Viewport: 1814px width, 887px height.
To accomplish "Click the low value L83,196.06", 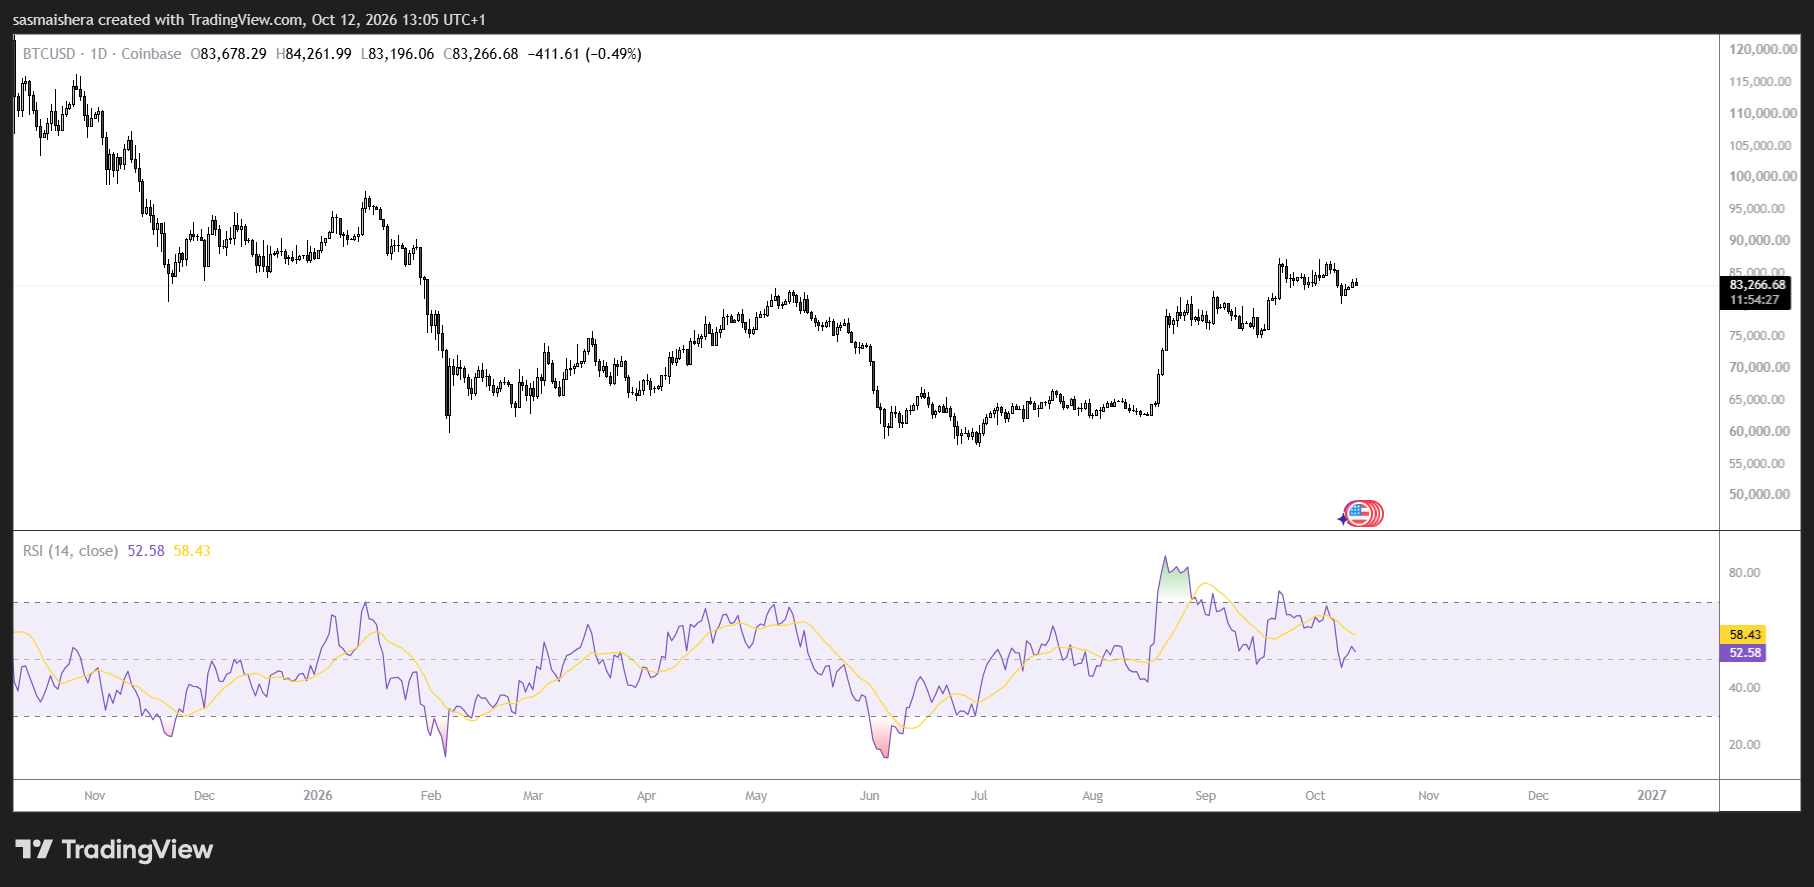I will click(398, 54).
